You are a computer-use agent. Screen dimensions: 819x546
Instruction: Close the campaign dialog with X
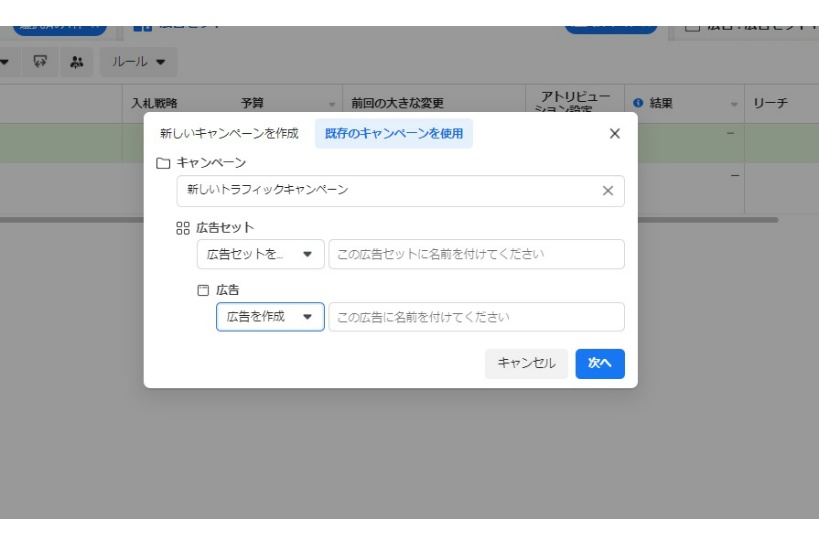615,134
